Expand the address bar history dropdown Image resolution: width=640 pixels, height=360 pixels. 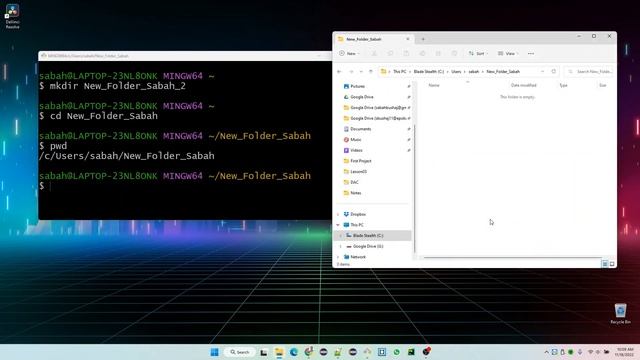pos(542,71)
